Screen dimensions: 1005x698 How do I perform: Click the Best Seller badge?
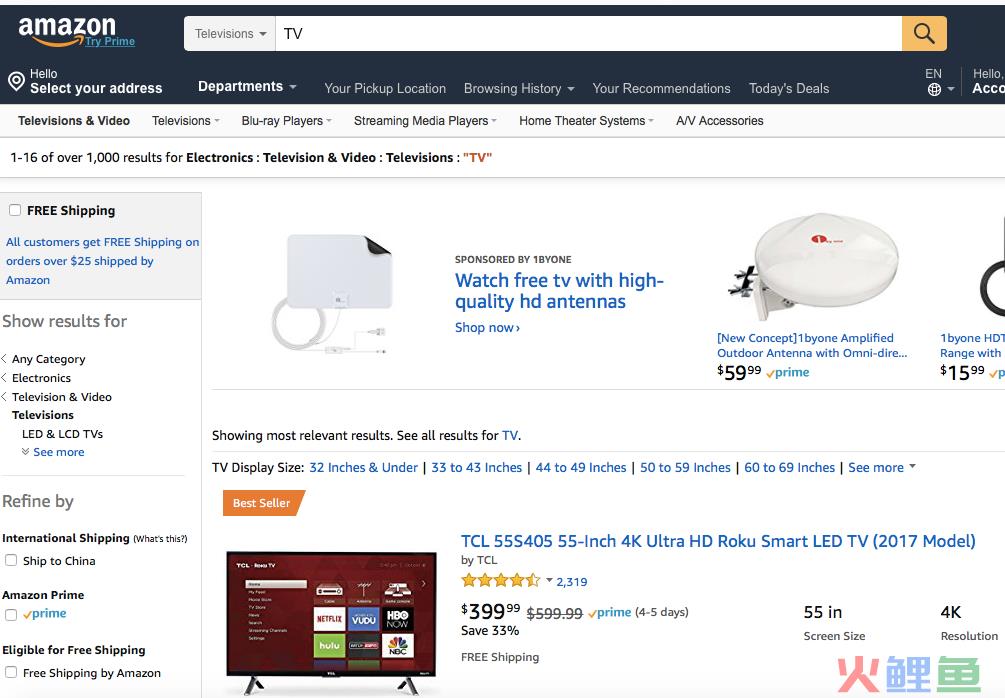[x=262, y=503]
